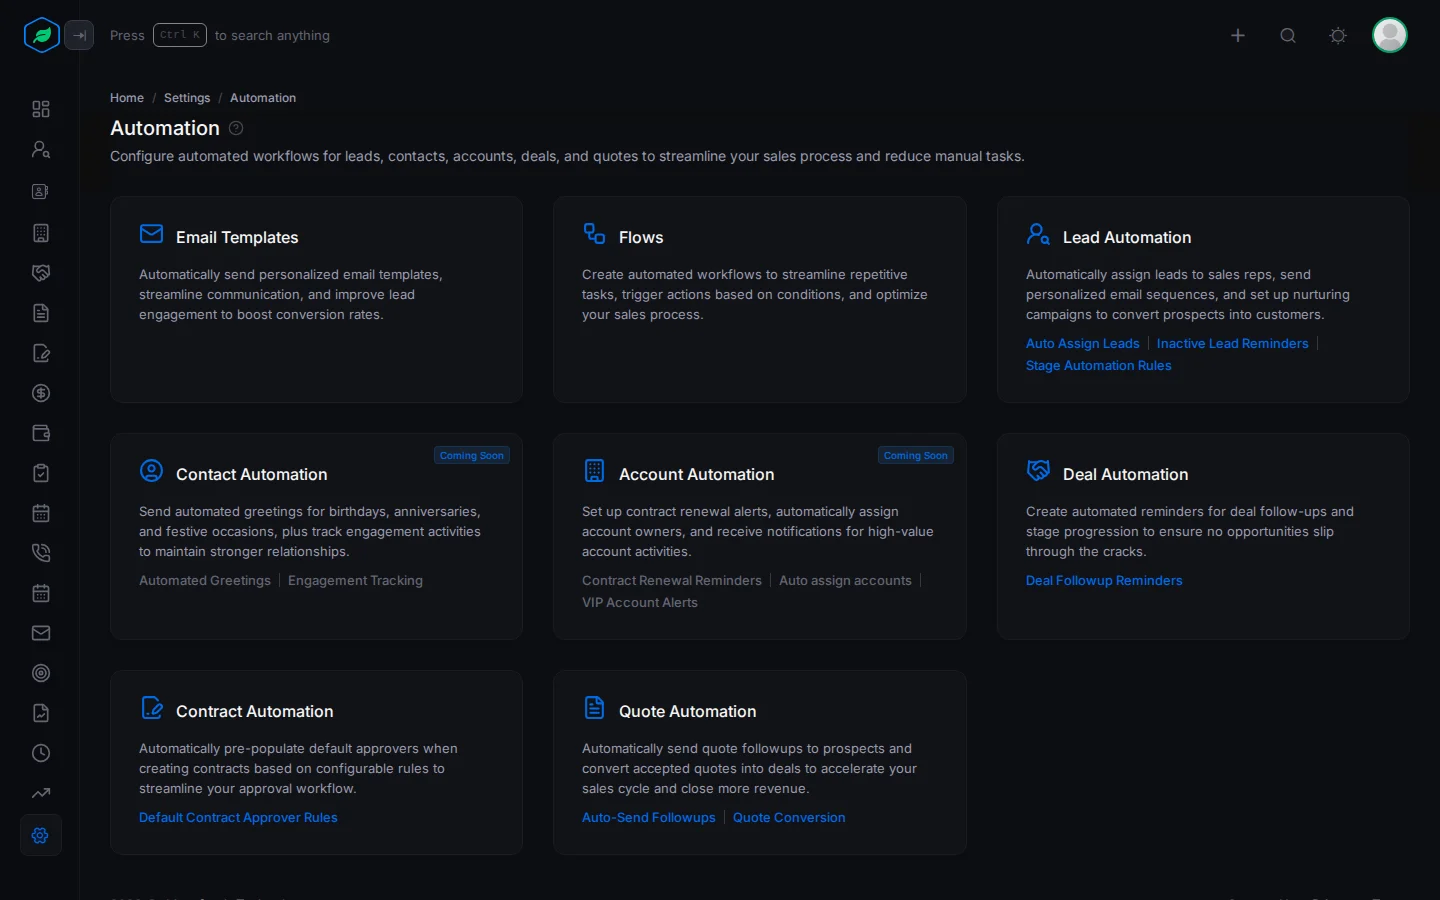Click the Ctrl K search shortcut field

click(180, 35)
